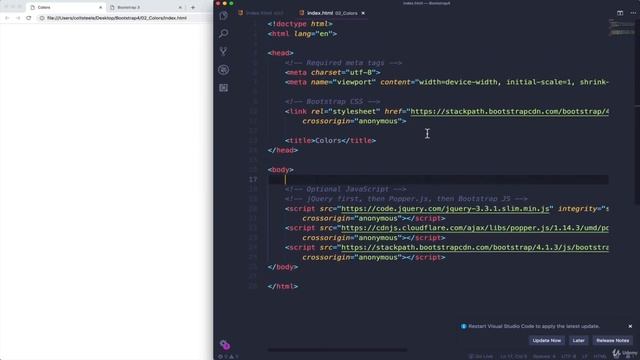
Task: Click the VS Code yellow minimize button
Action: tap(224, 3)
